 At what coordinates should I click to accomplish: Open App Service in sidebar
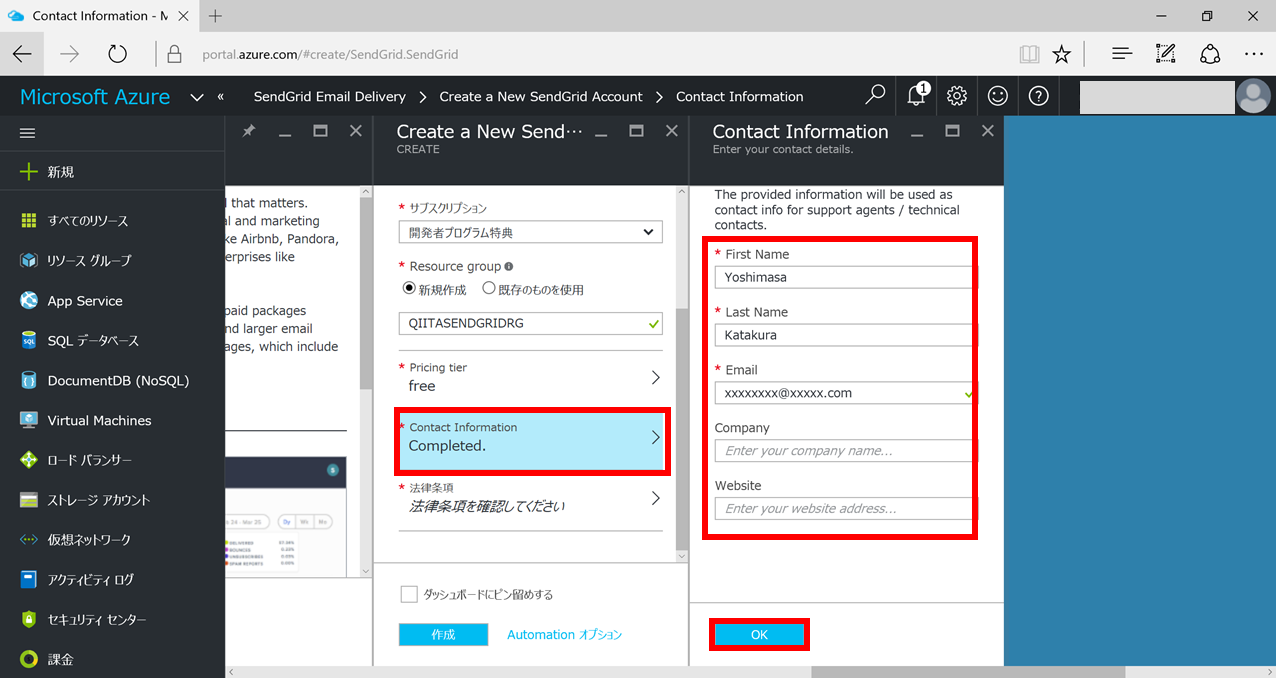(x=112, y=301)
